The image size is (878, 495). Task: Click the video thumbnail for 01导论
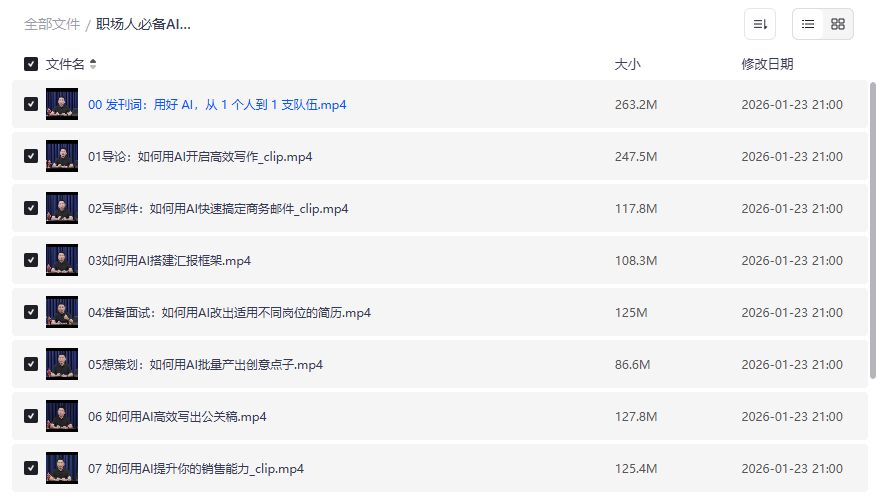pos(62,156)
